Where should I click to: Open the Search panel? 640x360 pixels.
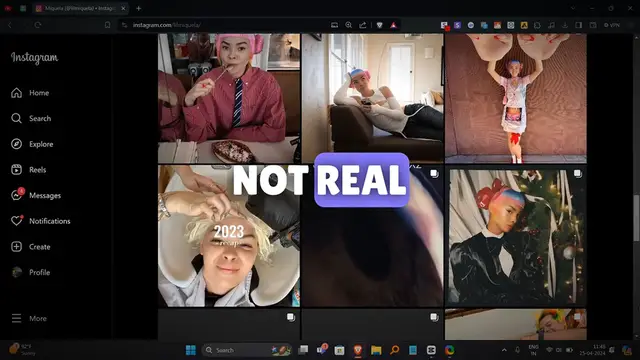[31, 119]
